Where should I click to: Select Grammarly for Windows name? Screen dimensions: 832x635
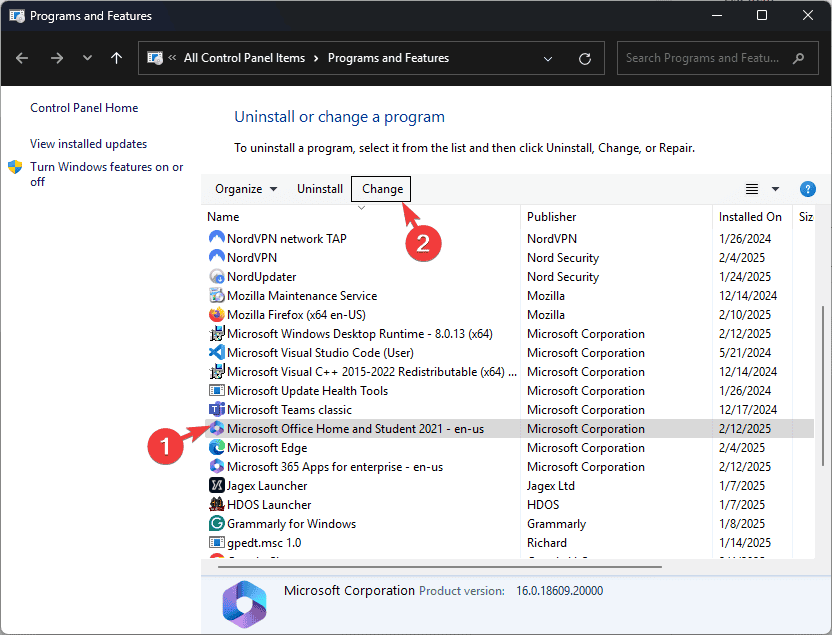pos(291,524)
